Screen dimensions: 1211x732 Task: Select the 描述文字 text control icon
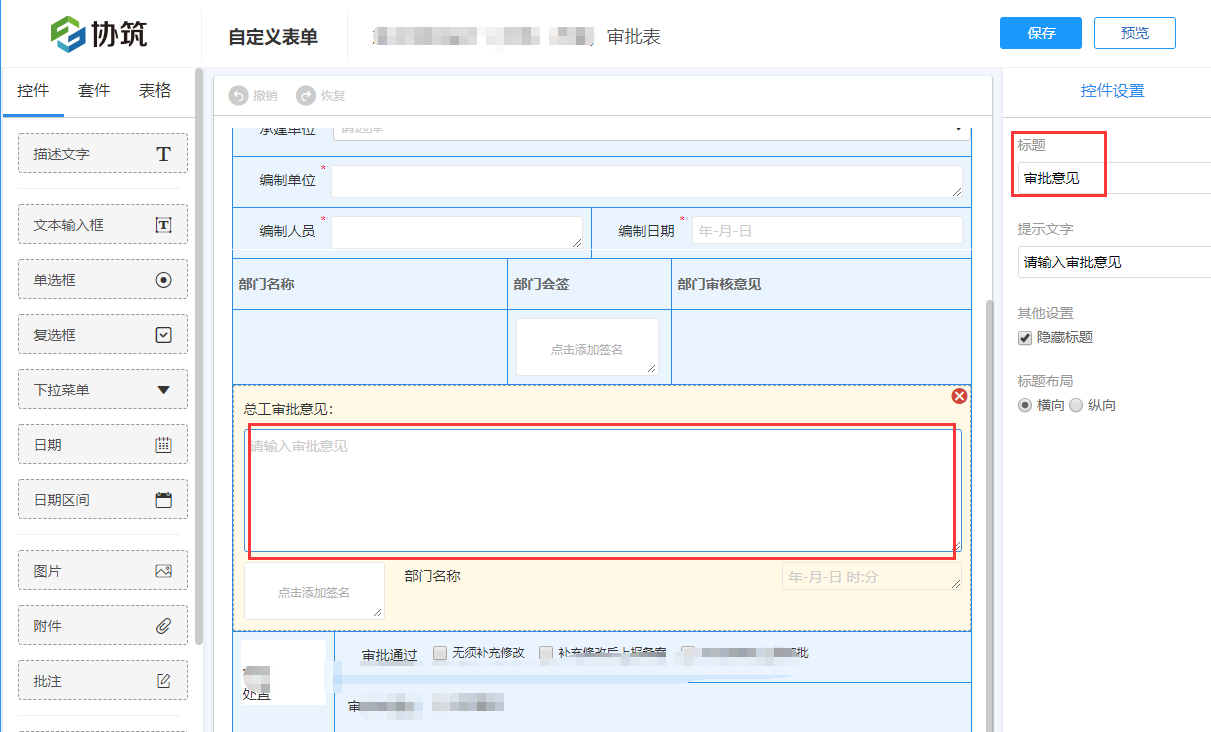coord(102,153)
